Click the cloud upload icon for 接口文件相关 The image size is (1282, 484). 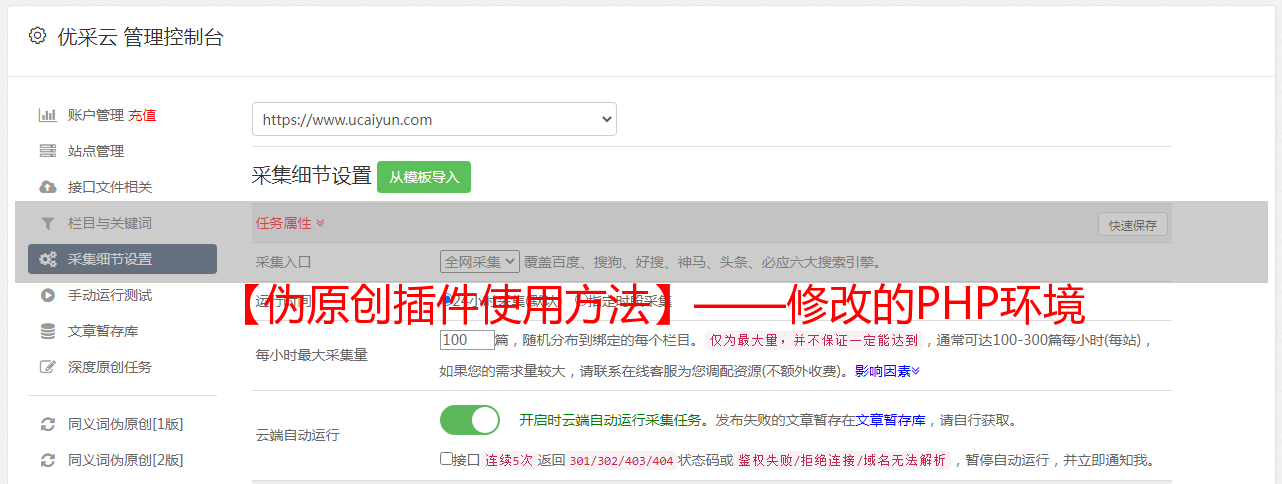[47, 187]
